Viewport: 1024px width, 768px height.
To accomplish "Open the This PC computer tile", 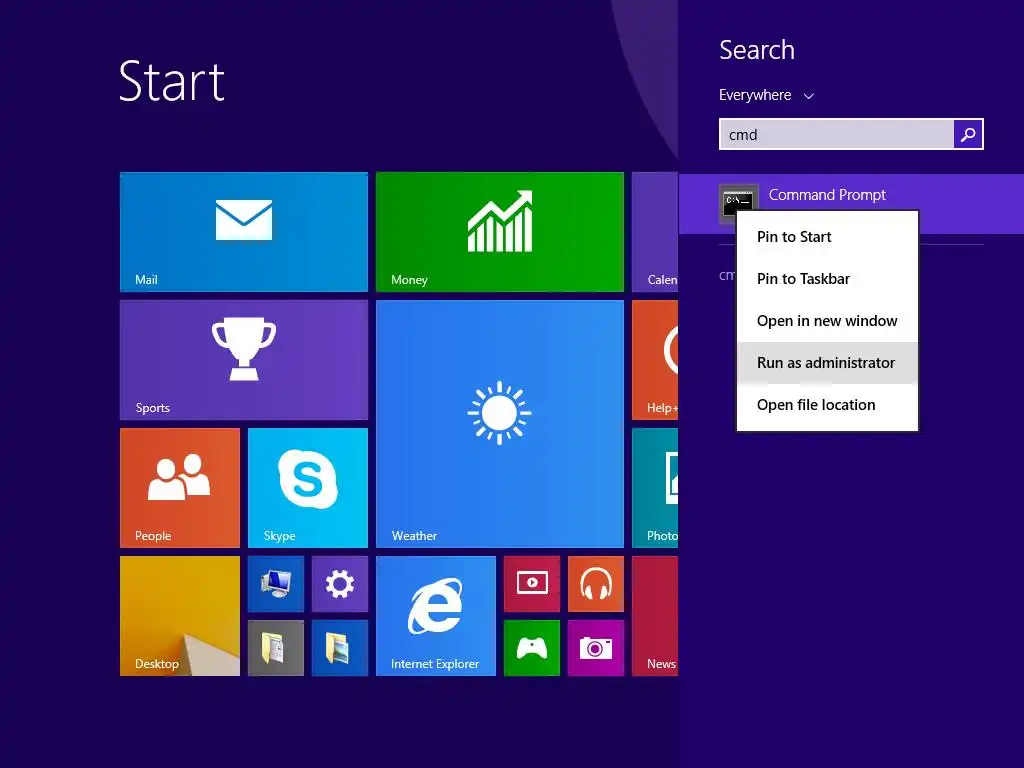I will point(276,584).
